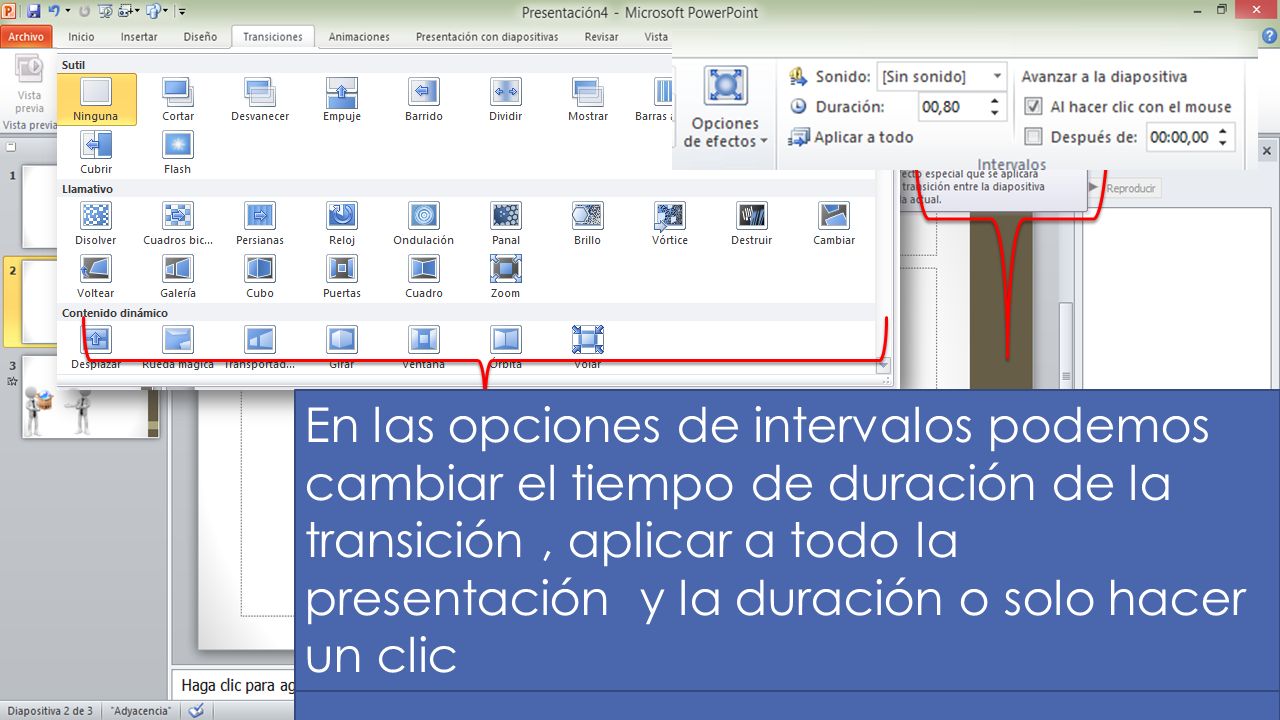Apply the Cubo transition
The height and width of the screenshot is (720, 1280).
click(260, 276)
